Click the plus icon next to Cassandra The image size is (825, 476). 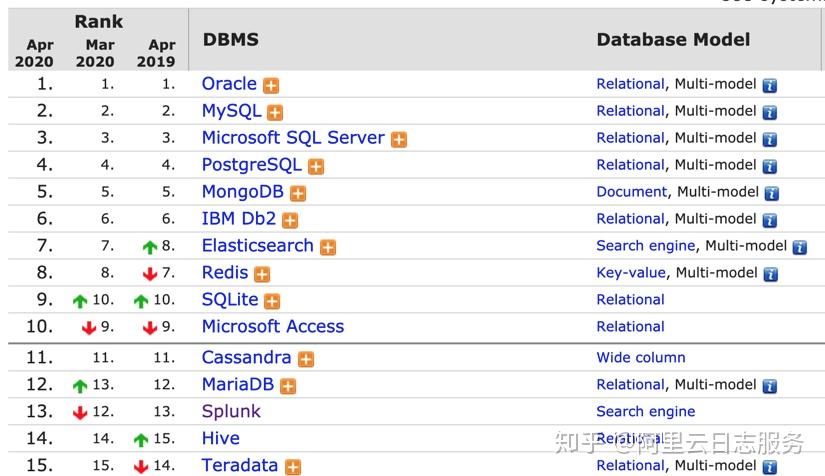tap(306, 359)
